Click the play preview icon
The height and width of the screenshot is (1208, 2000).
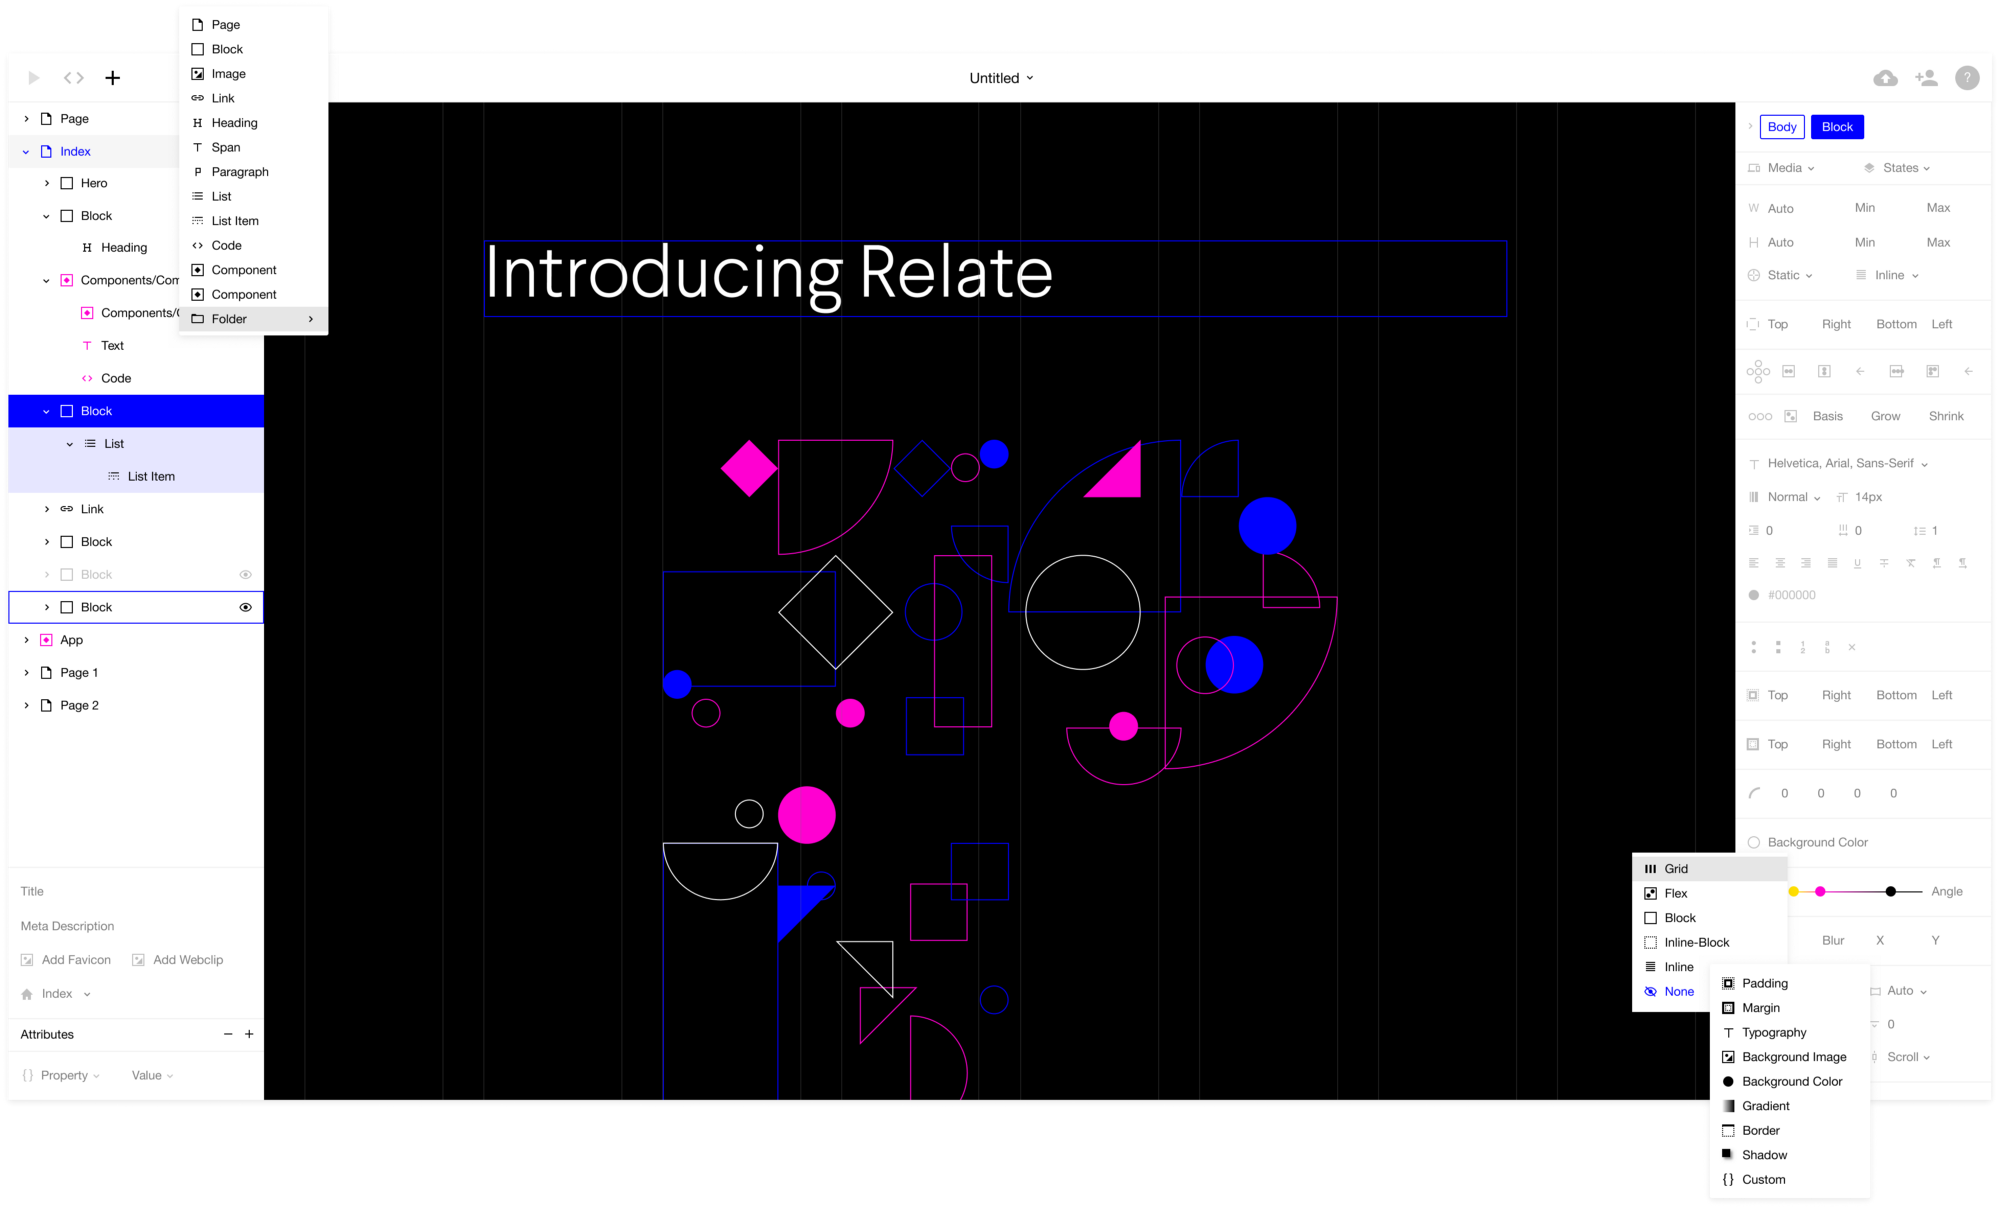tap(34, 78)
